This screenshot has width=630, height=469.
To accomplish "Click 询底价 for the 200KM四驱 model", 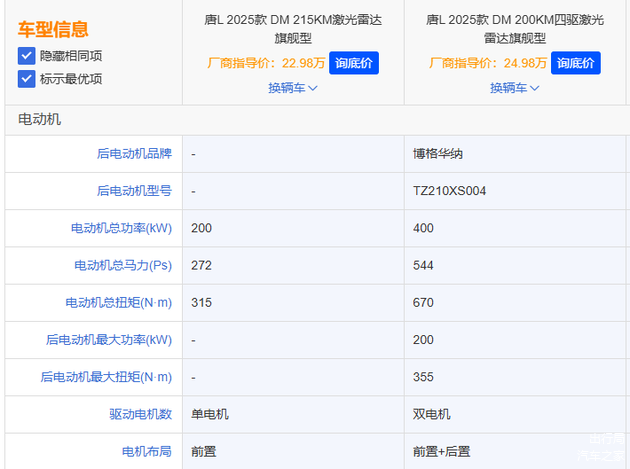I will pyautogui.click(x=575, y=63).
